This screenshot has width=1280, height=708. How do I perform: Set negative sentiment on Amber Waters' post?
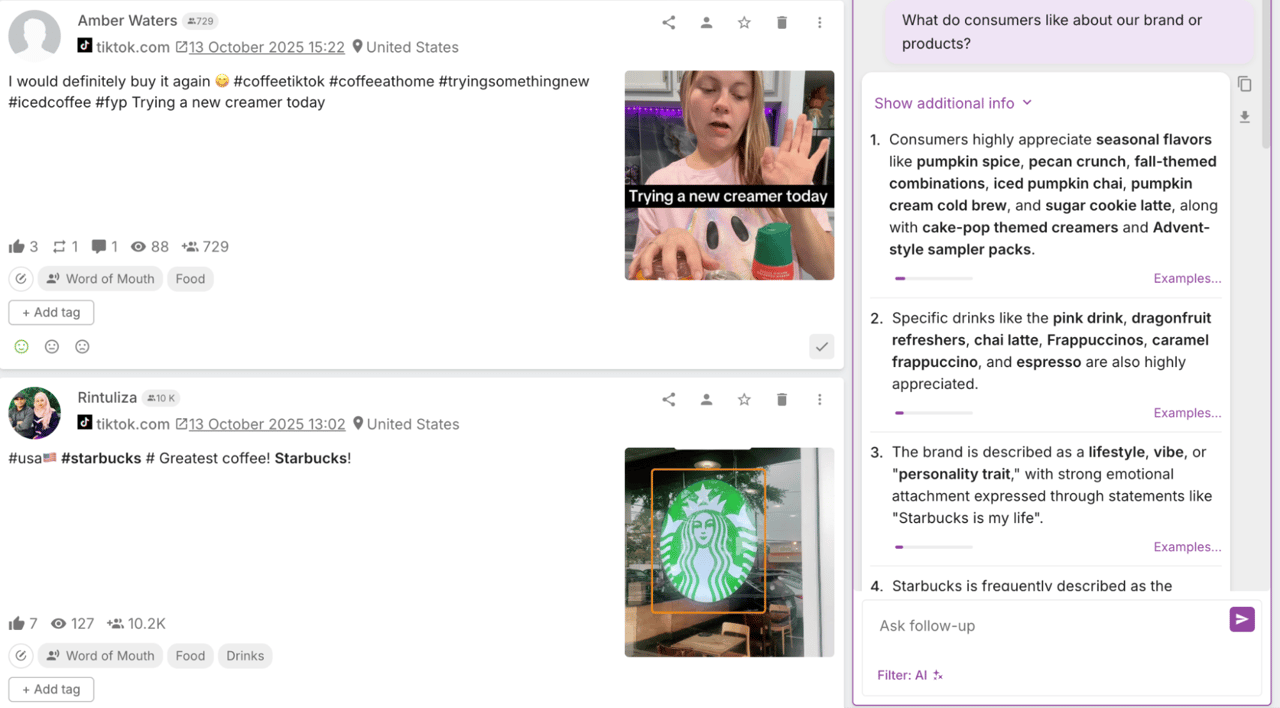point(83,347)
